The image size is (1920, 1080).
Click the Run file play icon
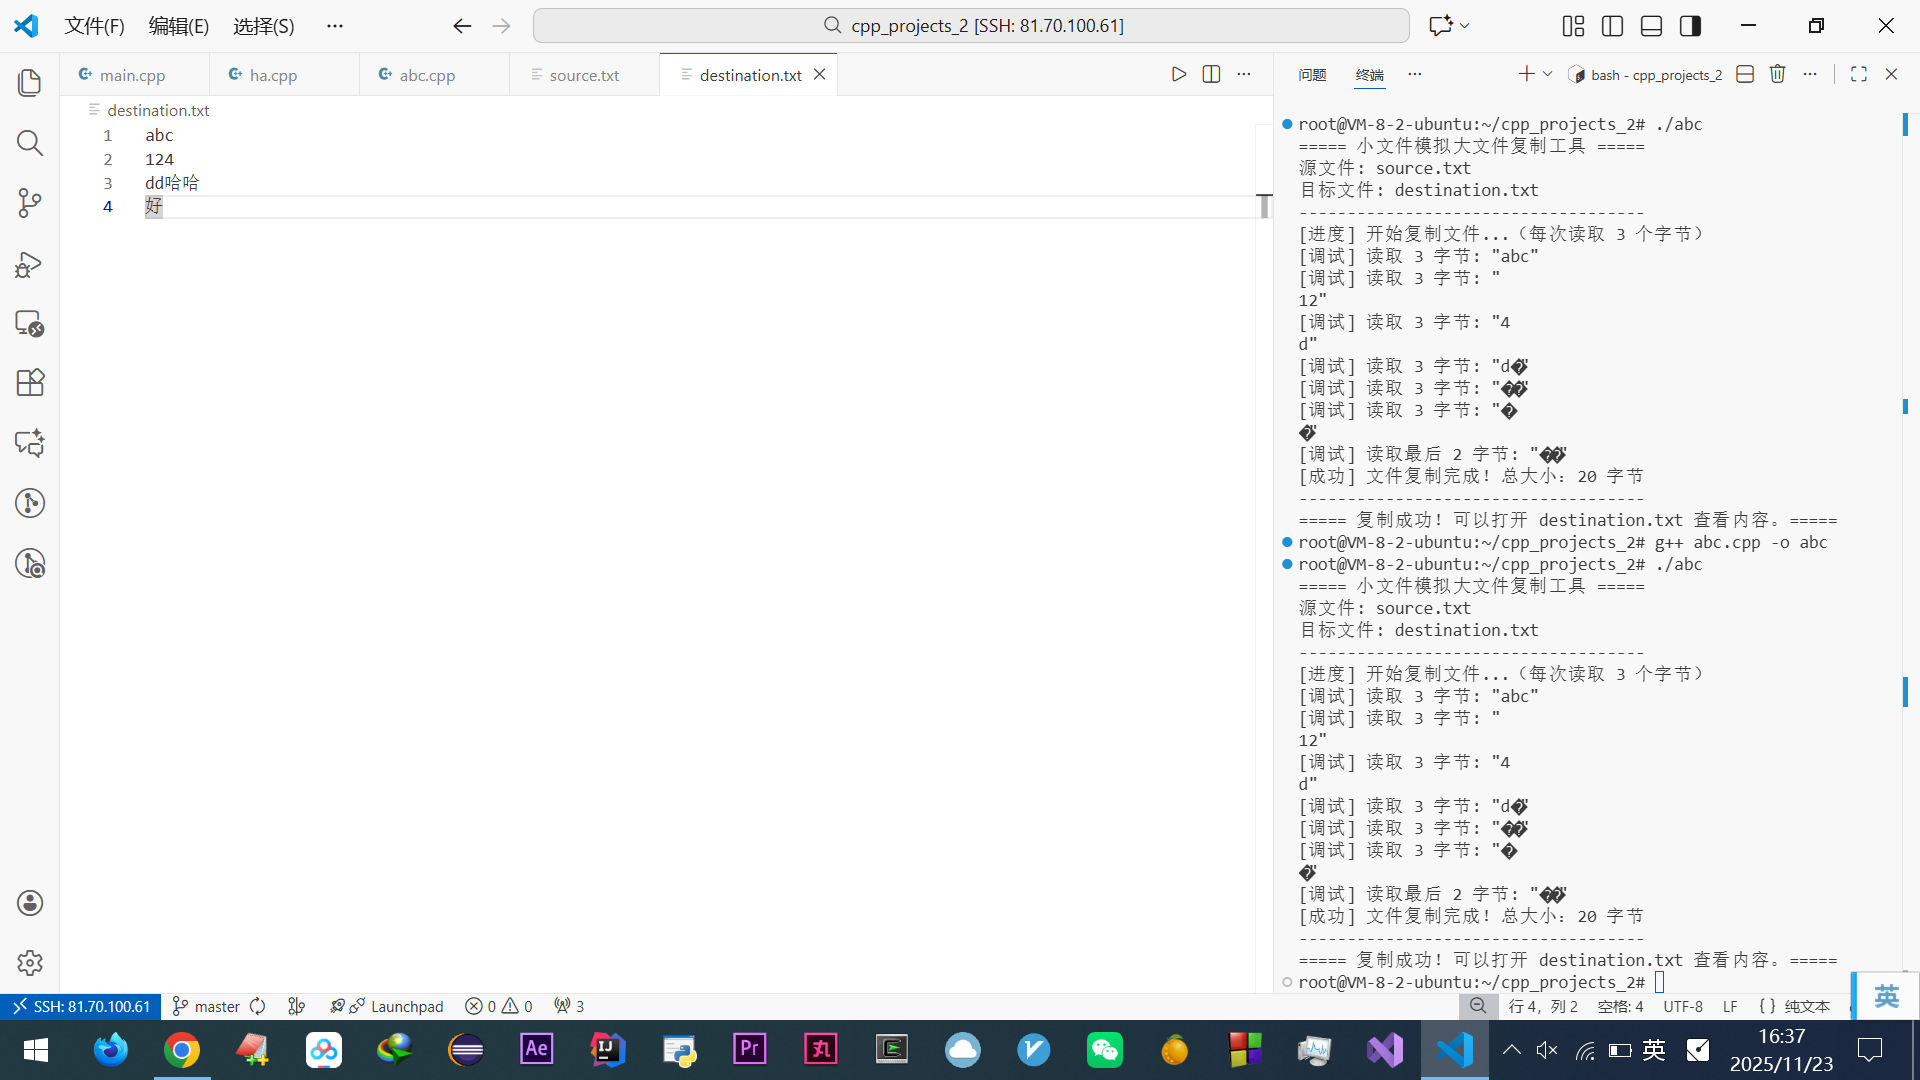click(1179, 74)
